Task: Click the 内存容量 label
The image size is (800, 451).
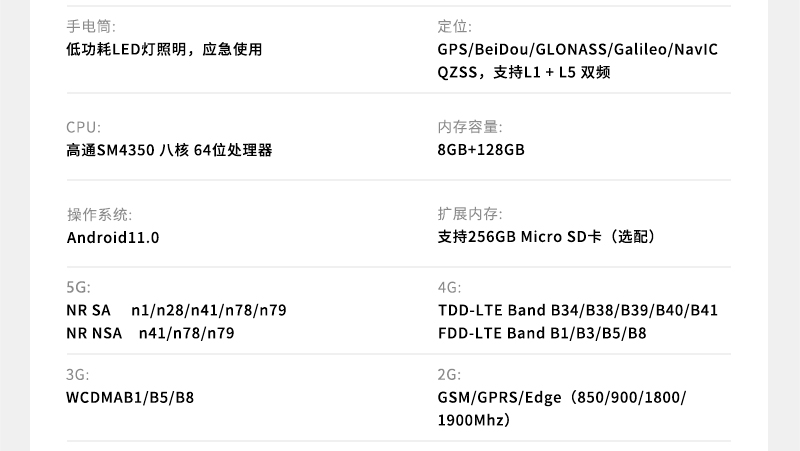Action: [x=470, y=127]
